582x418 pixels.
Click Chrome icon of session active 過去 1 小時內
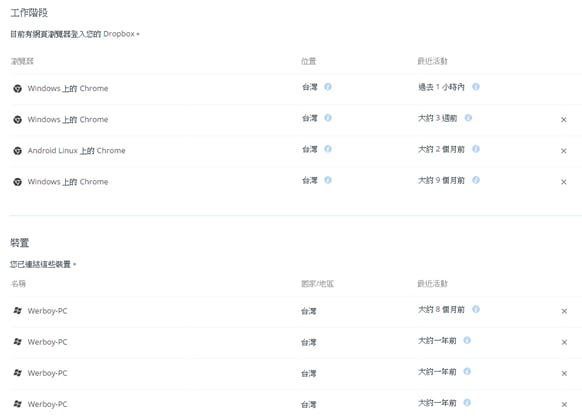click(17, 88)
